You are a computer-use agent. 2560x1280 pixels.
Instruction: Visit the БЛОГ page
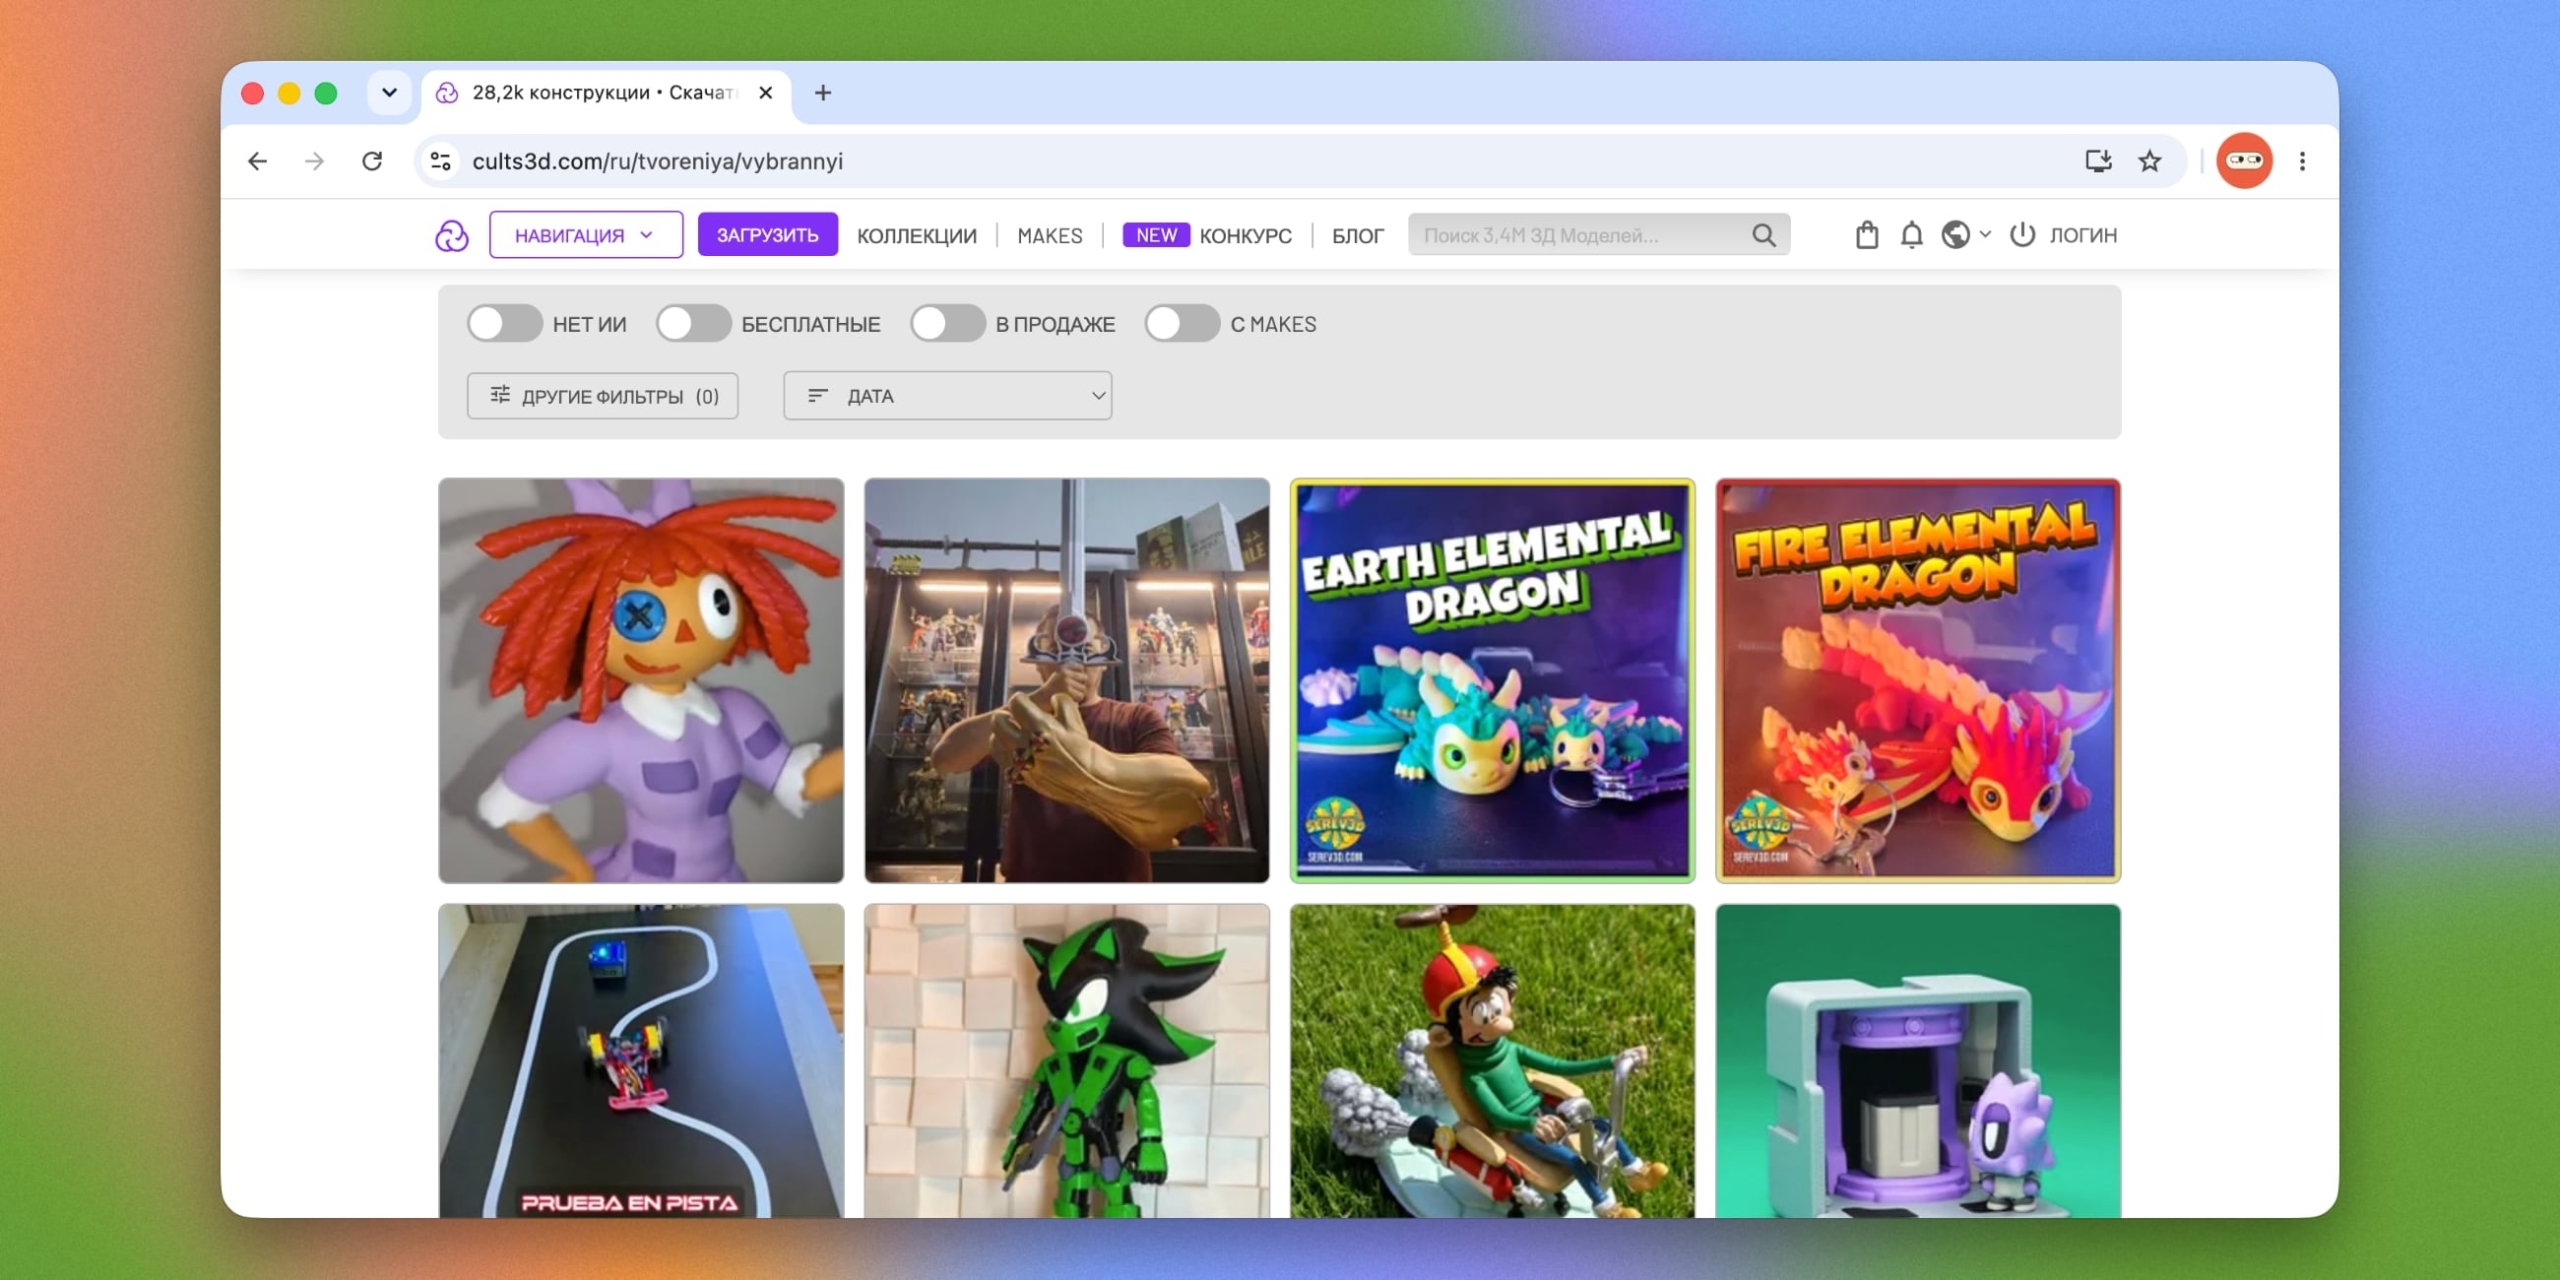coord(1358,236)
